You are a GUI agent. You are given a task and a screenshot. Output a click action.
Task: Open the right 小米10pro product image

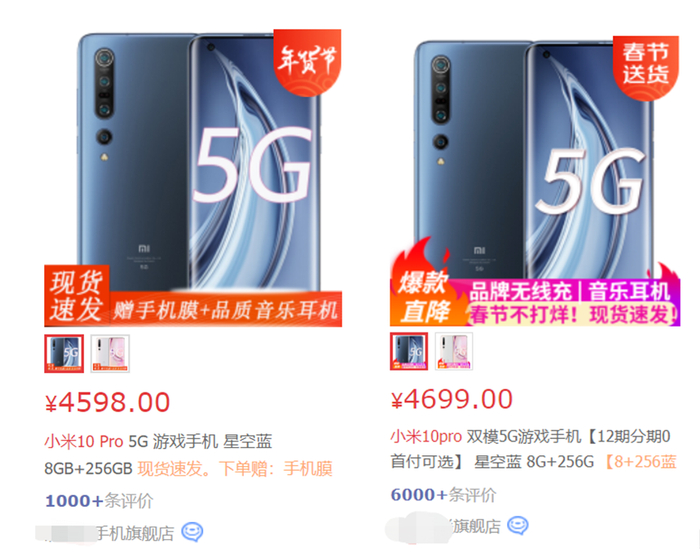535,178
